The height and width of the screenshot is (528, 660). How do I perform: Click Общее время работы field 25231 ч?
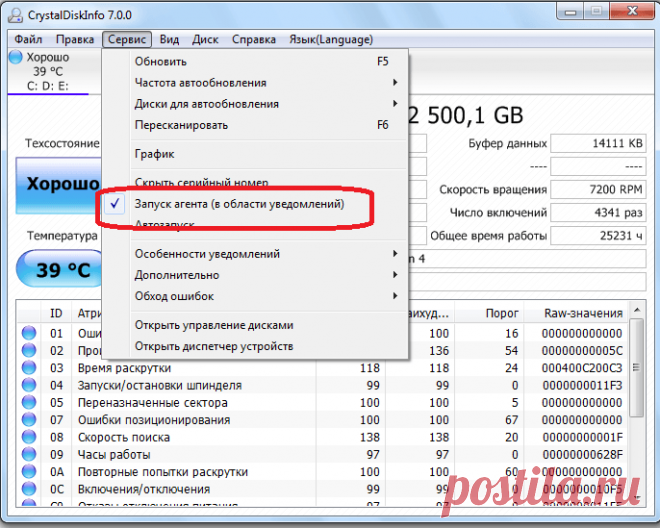click(598, 236)
